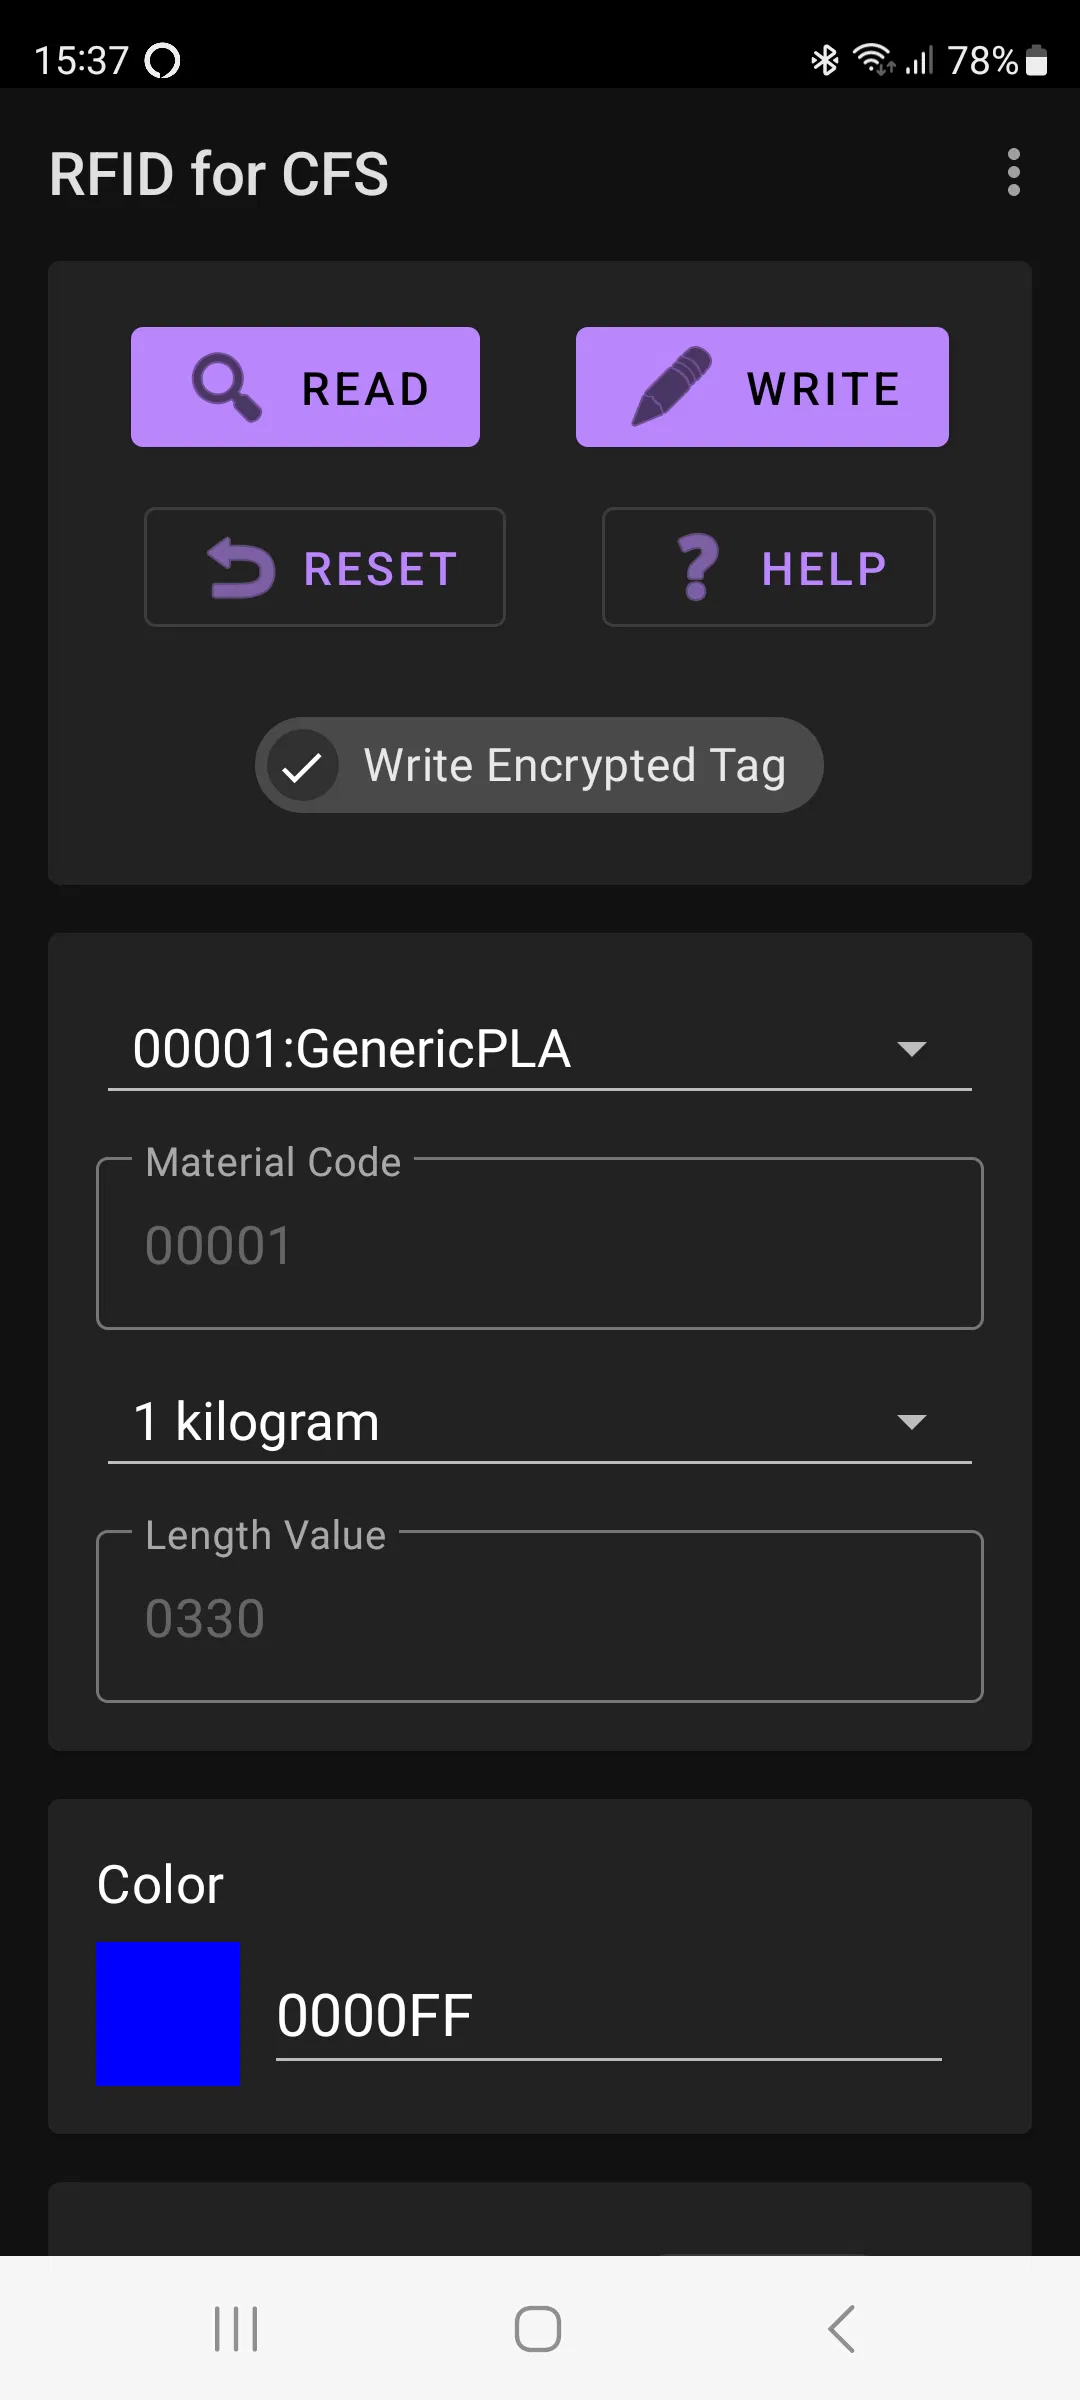Select the 0000FF color hex field

pos(608,2016)
